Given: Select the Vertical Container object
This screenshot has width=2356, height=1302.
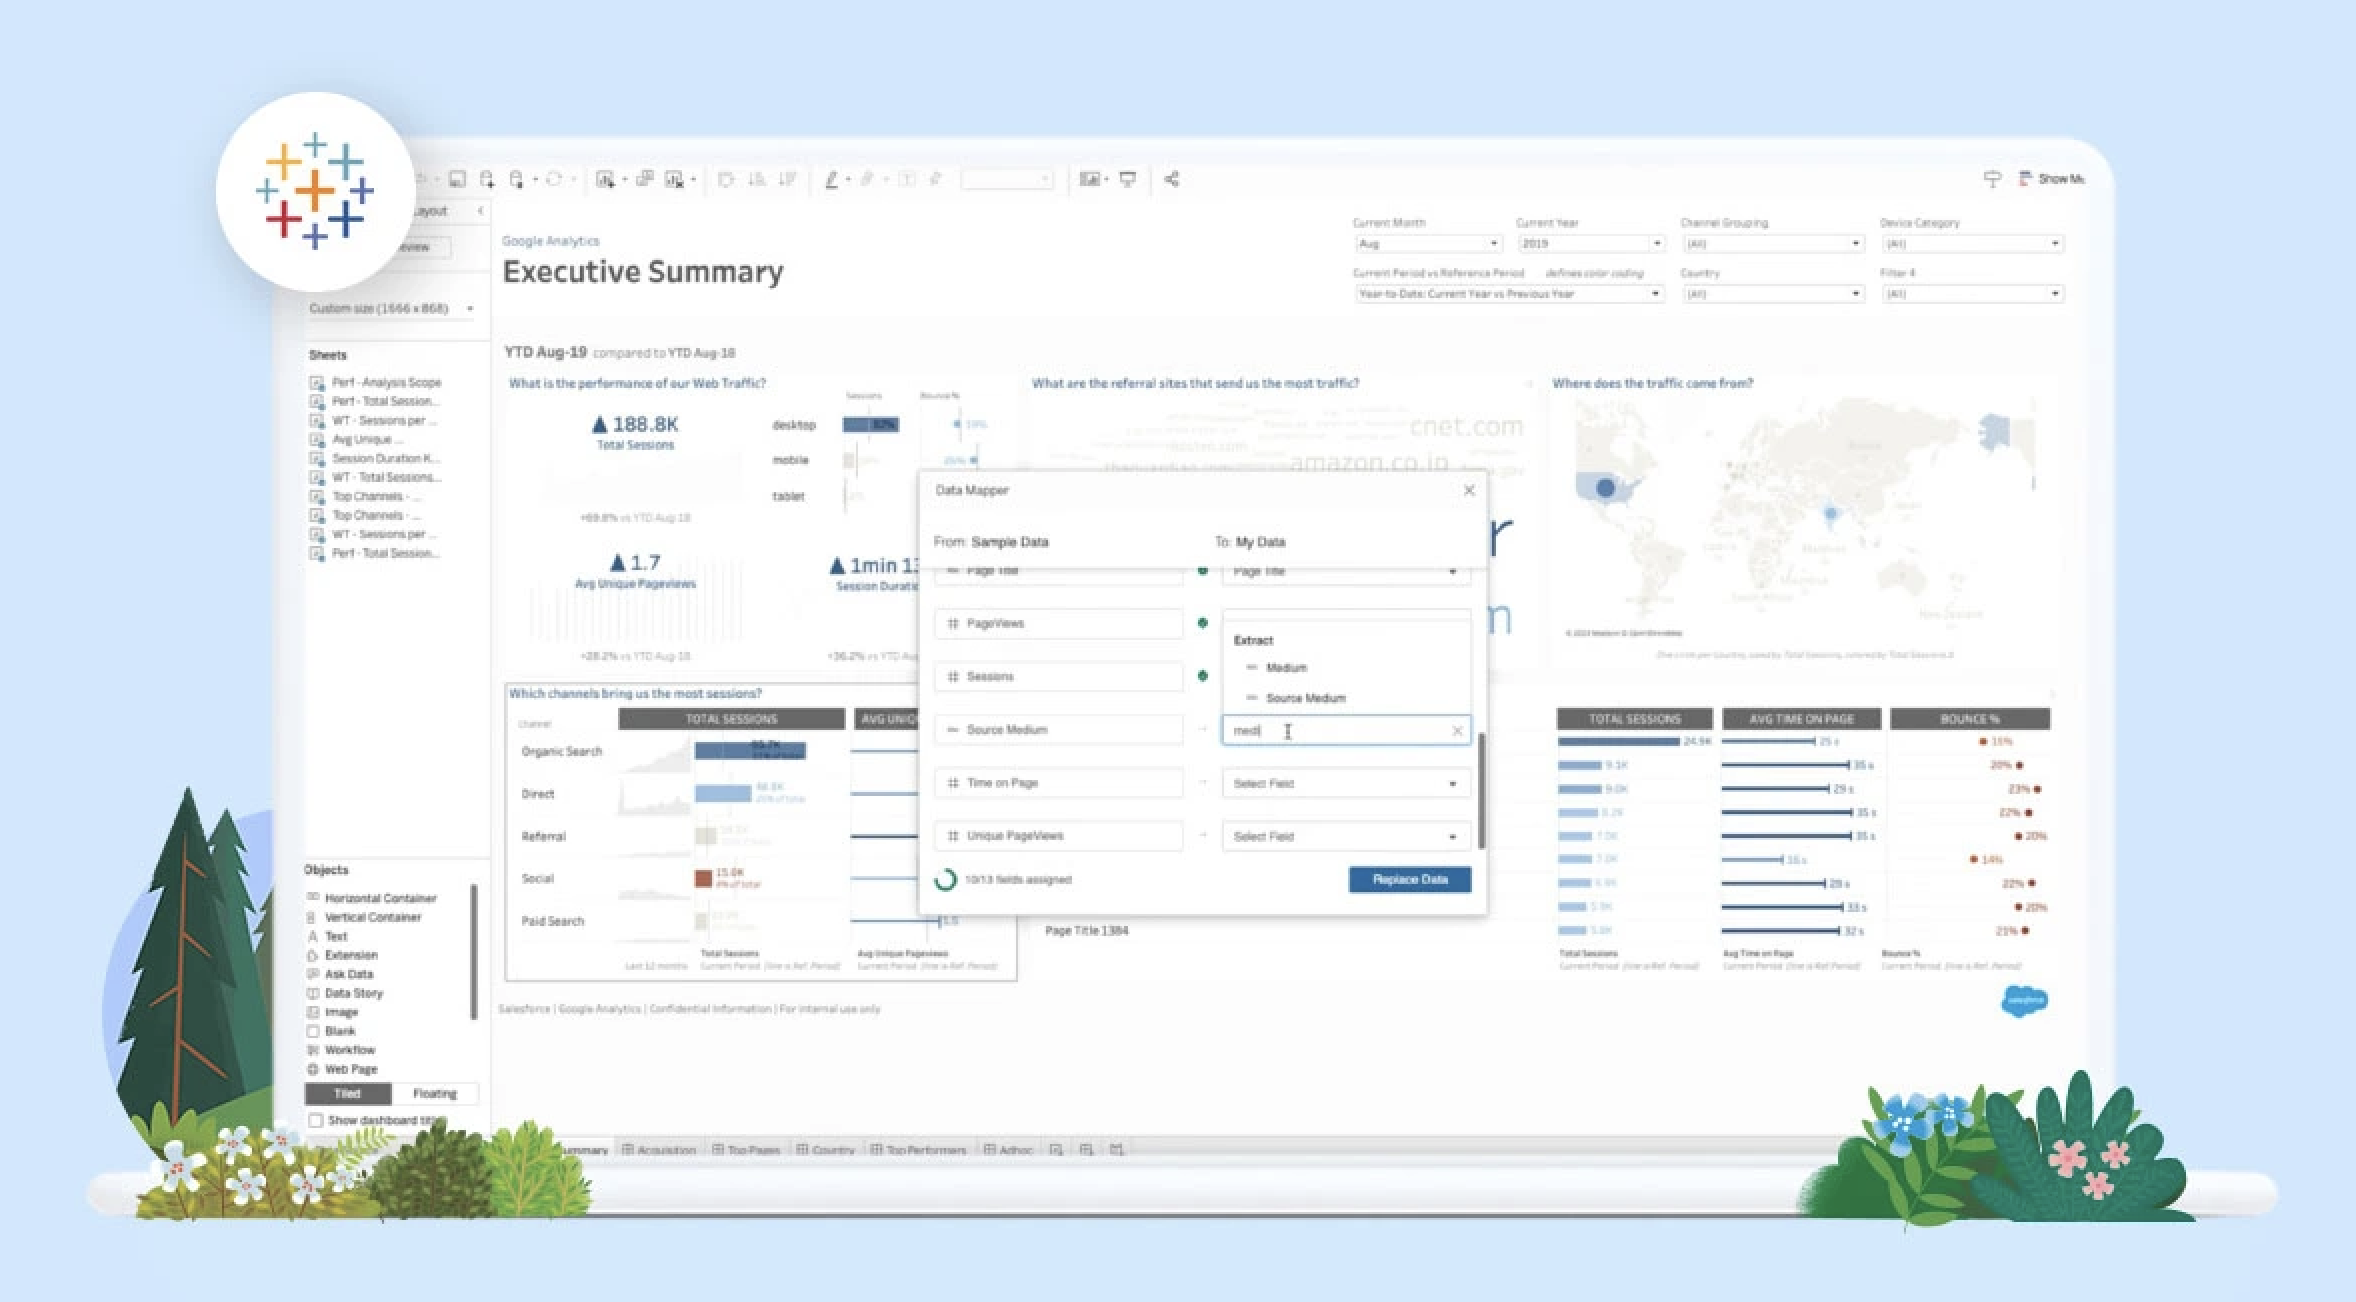Looking at the screenshot, I should (x=364, y=917).
